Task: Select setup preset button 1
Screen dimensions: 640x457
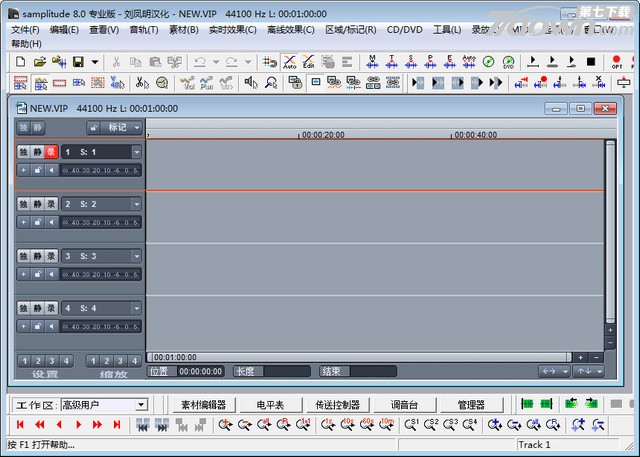Action: [24, 361]
